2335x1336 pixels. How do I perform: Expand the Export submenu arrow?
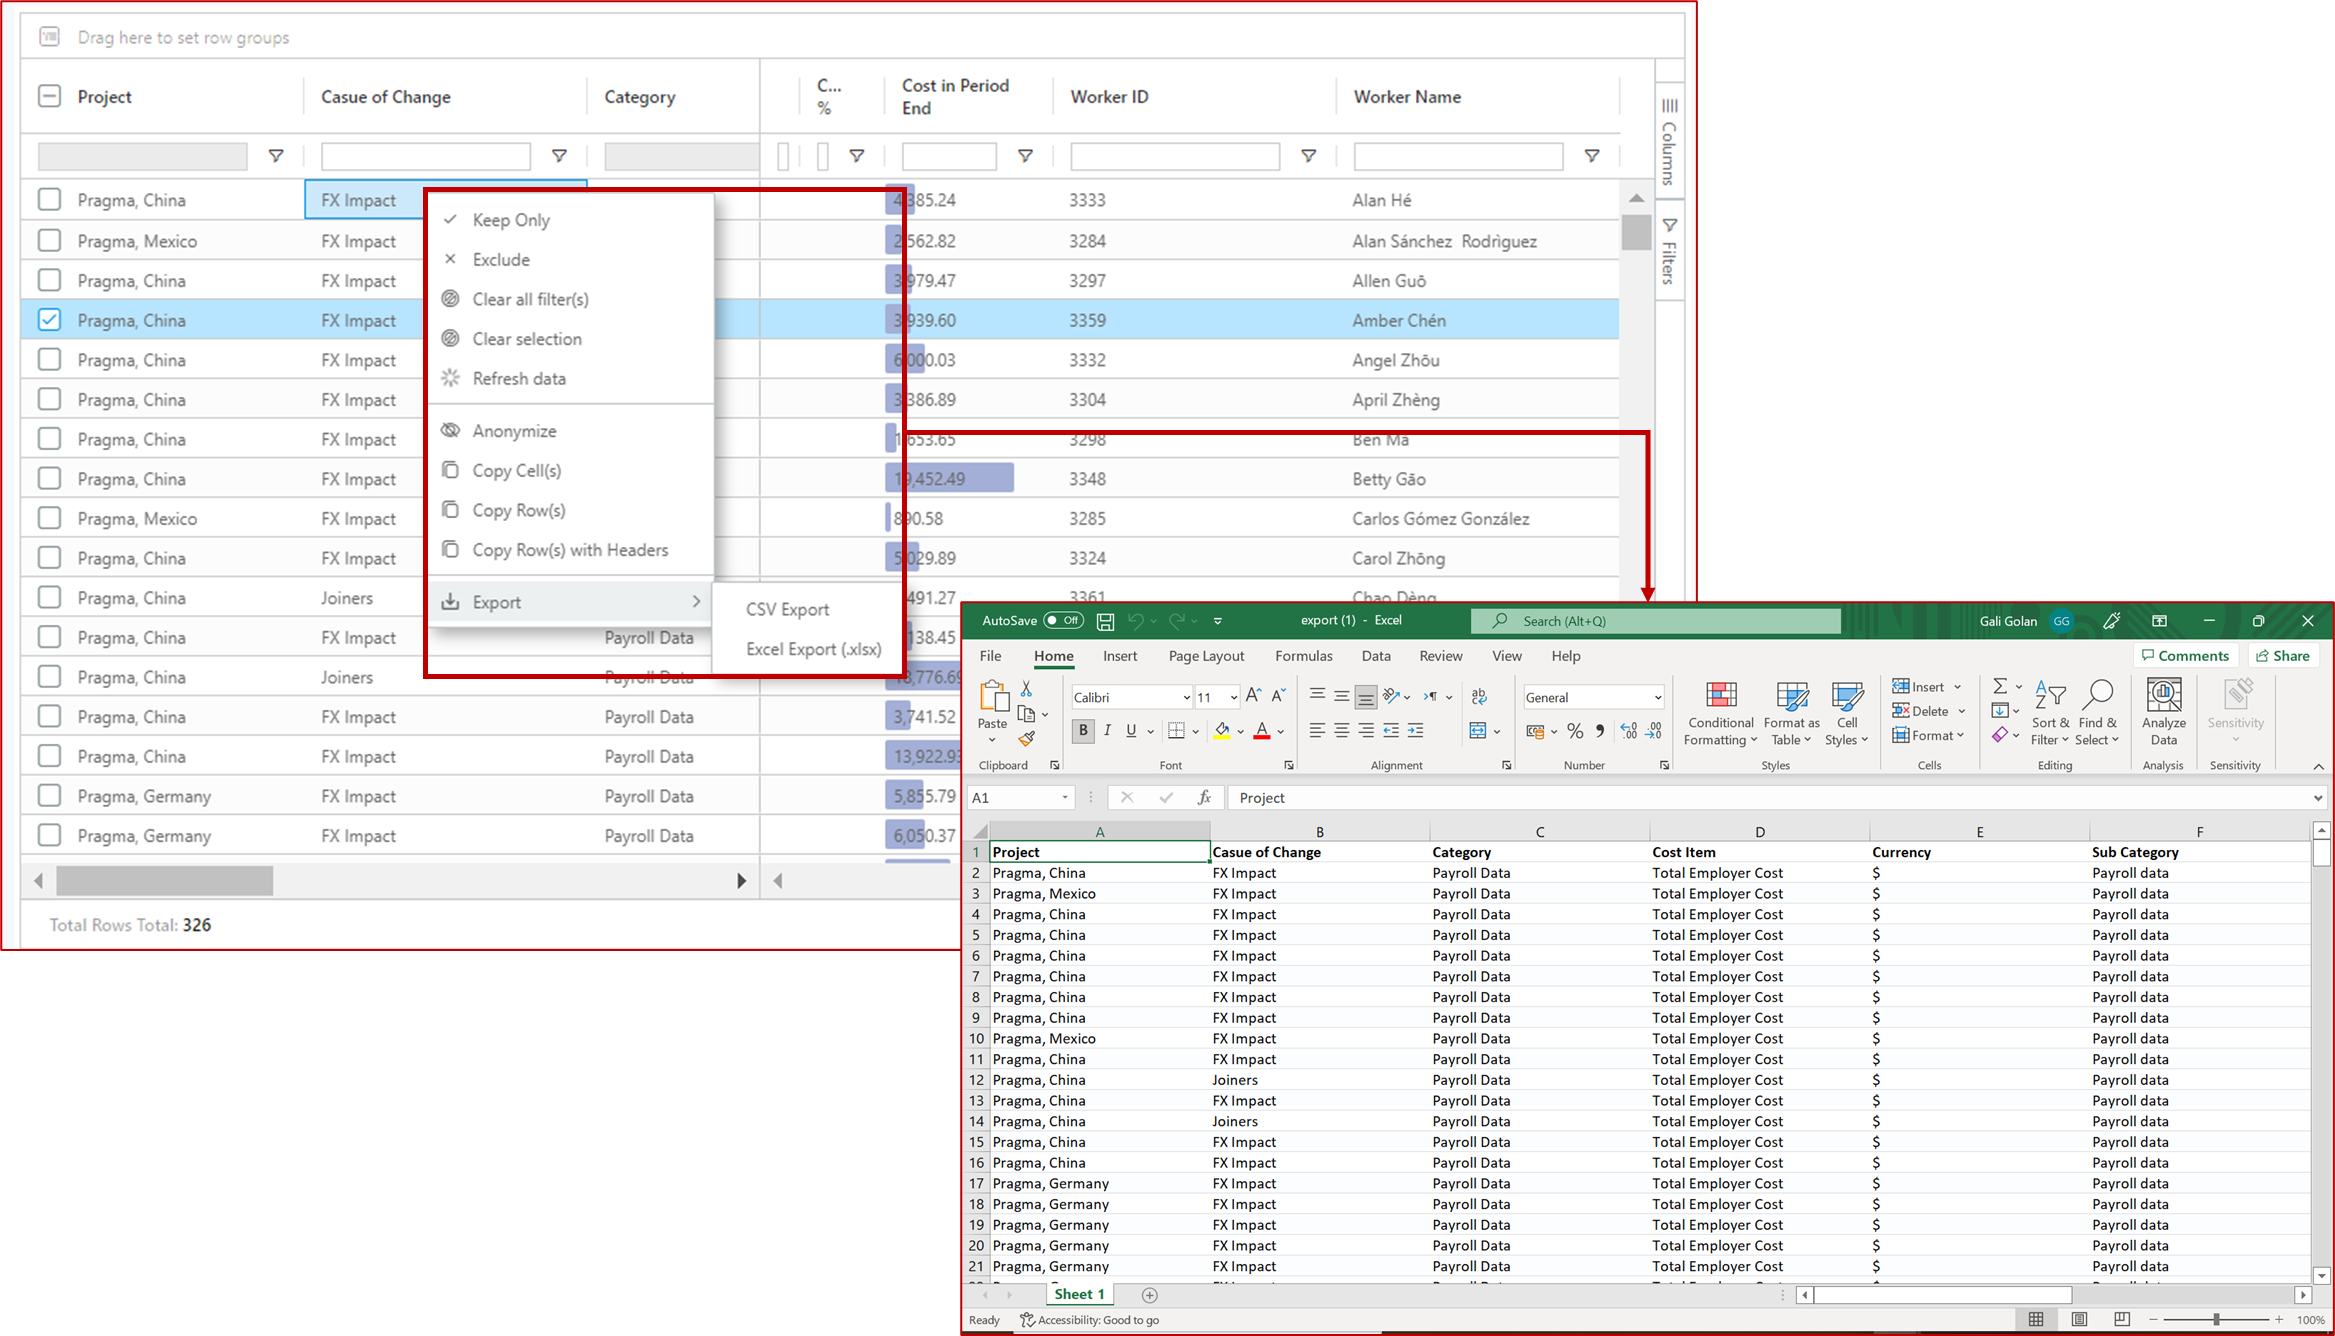pos(696,602)
